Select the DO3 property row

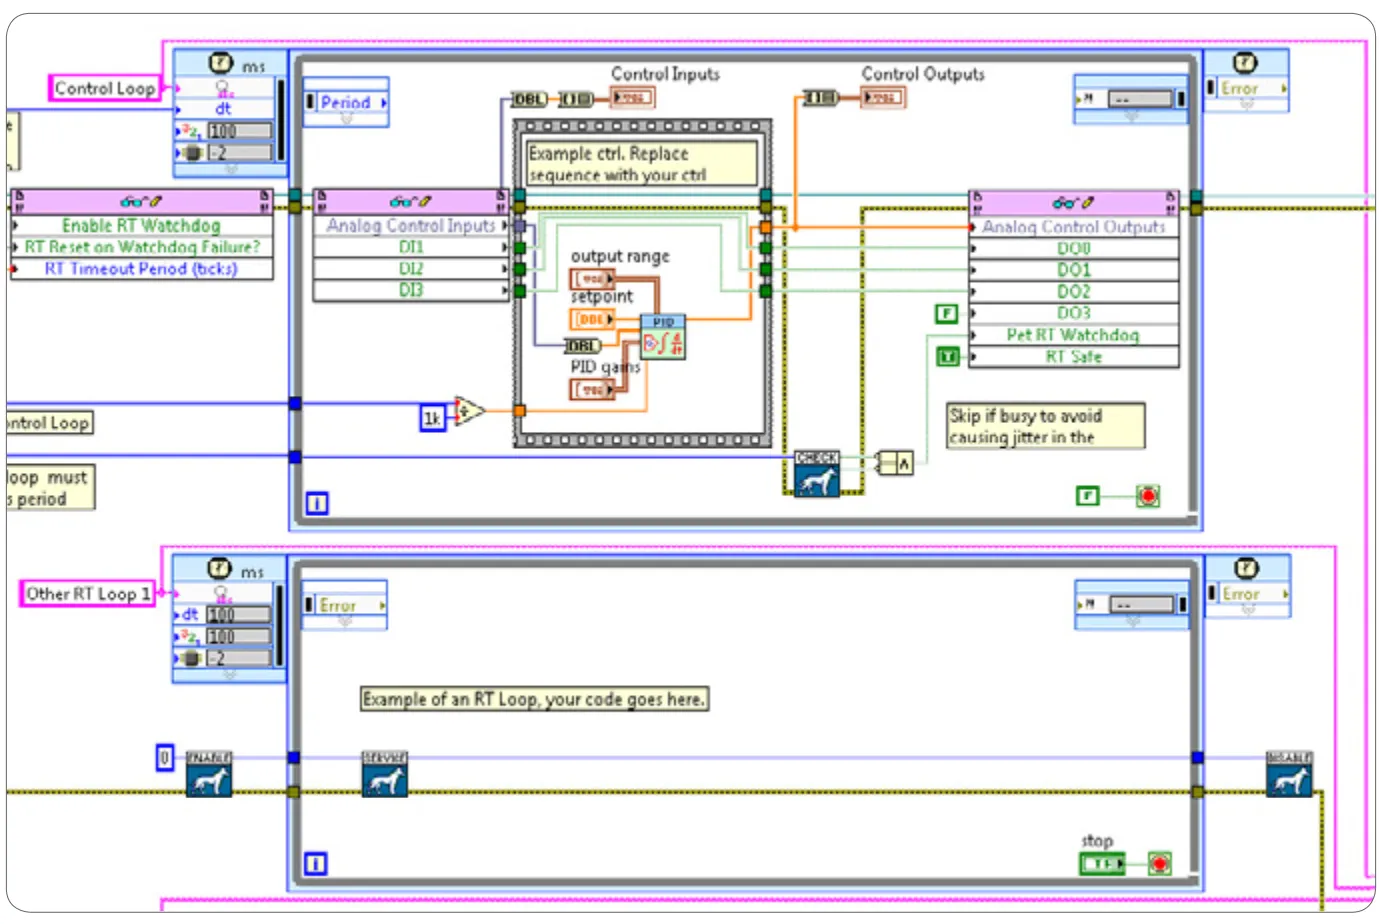click(x=1074, y=313)
